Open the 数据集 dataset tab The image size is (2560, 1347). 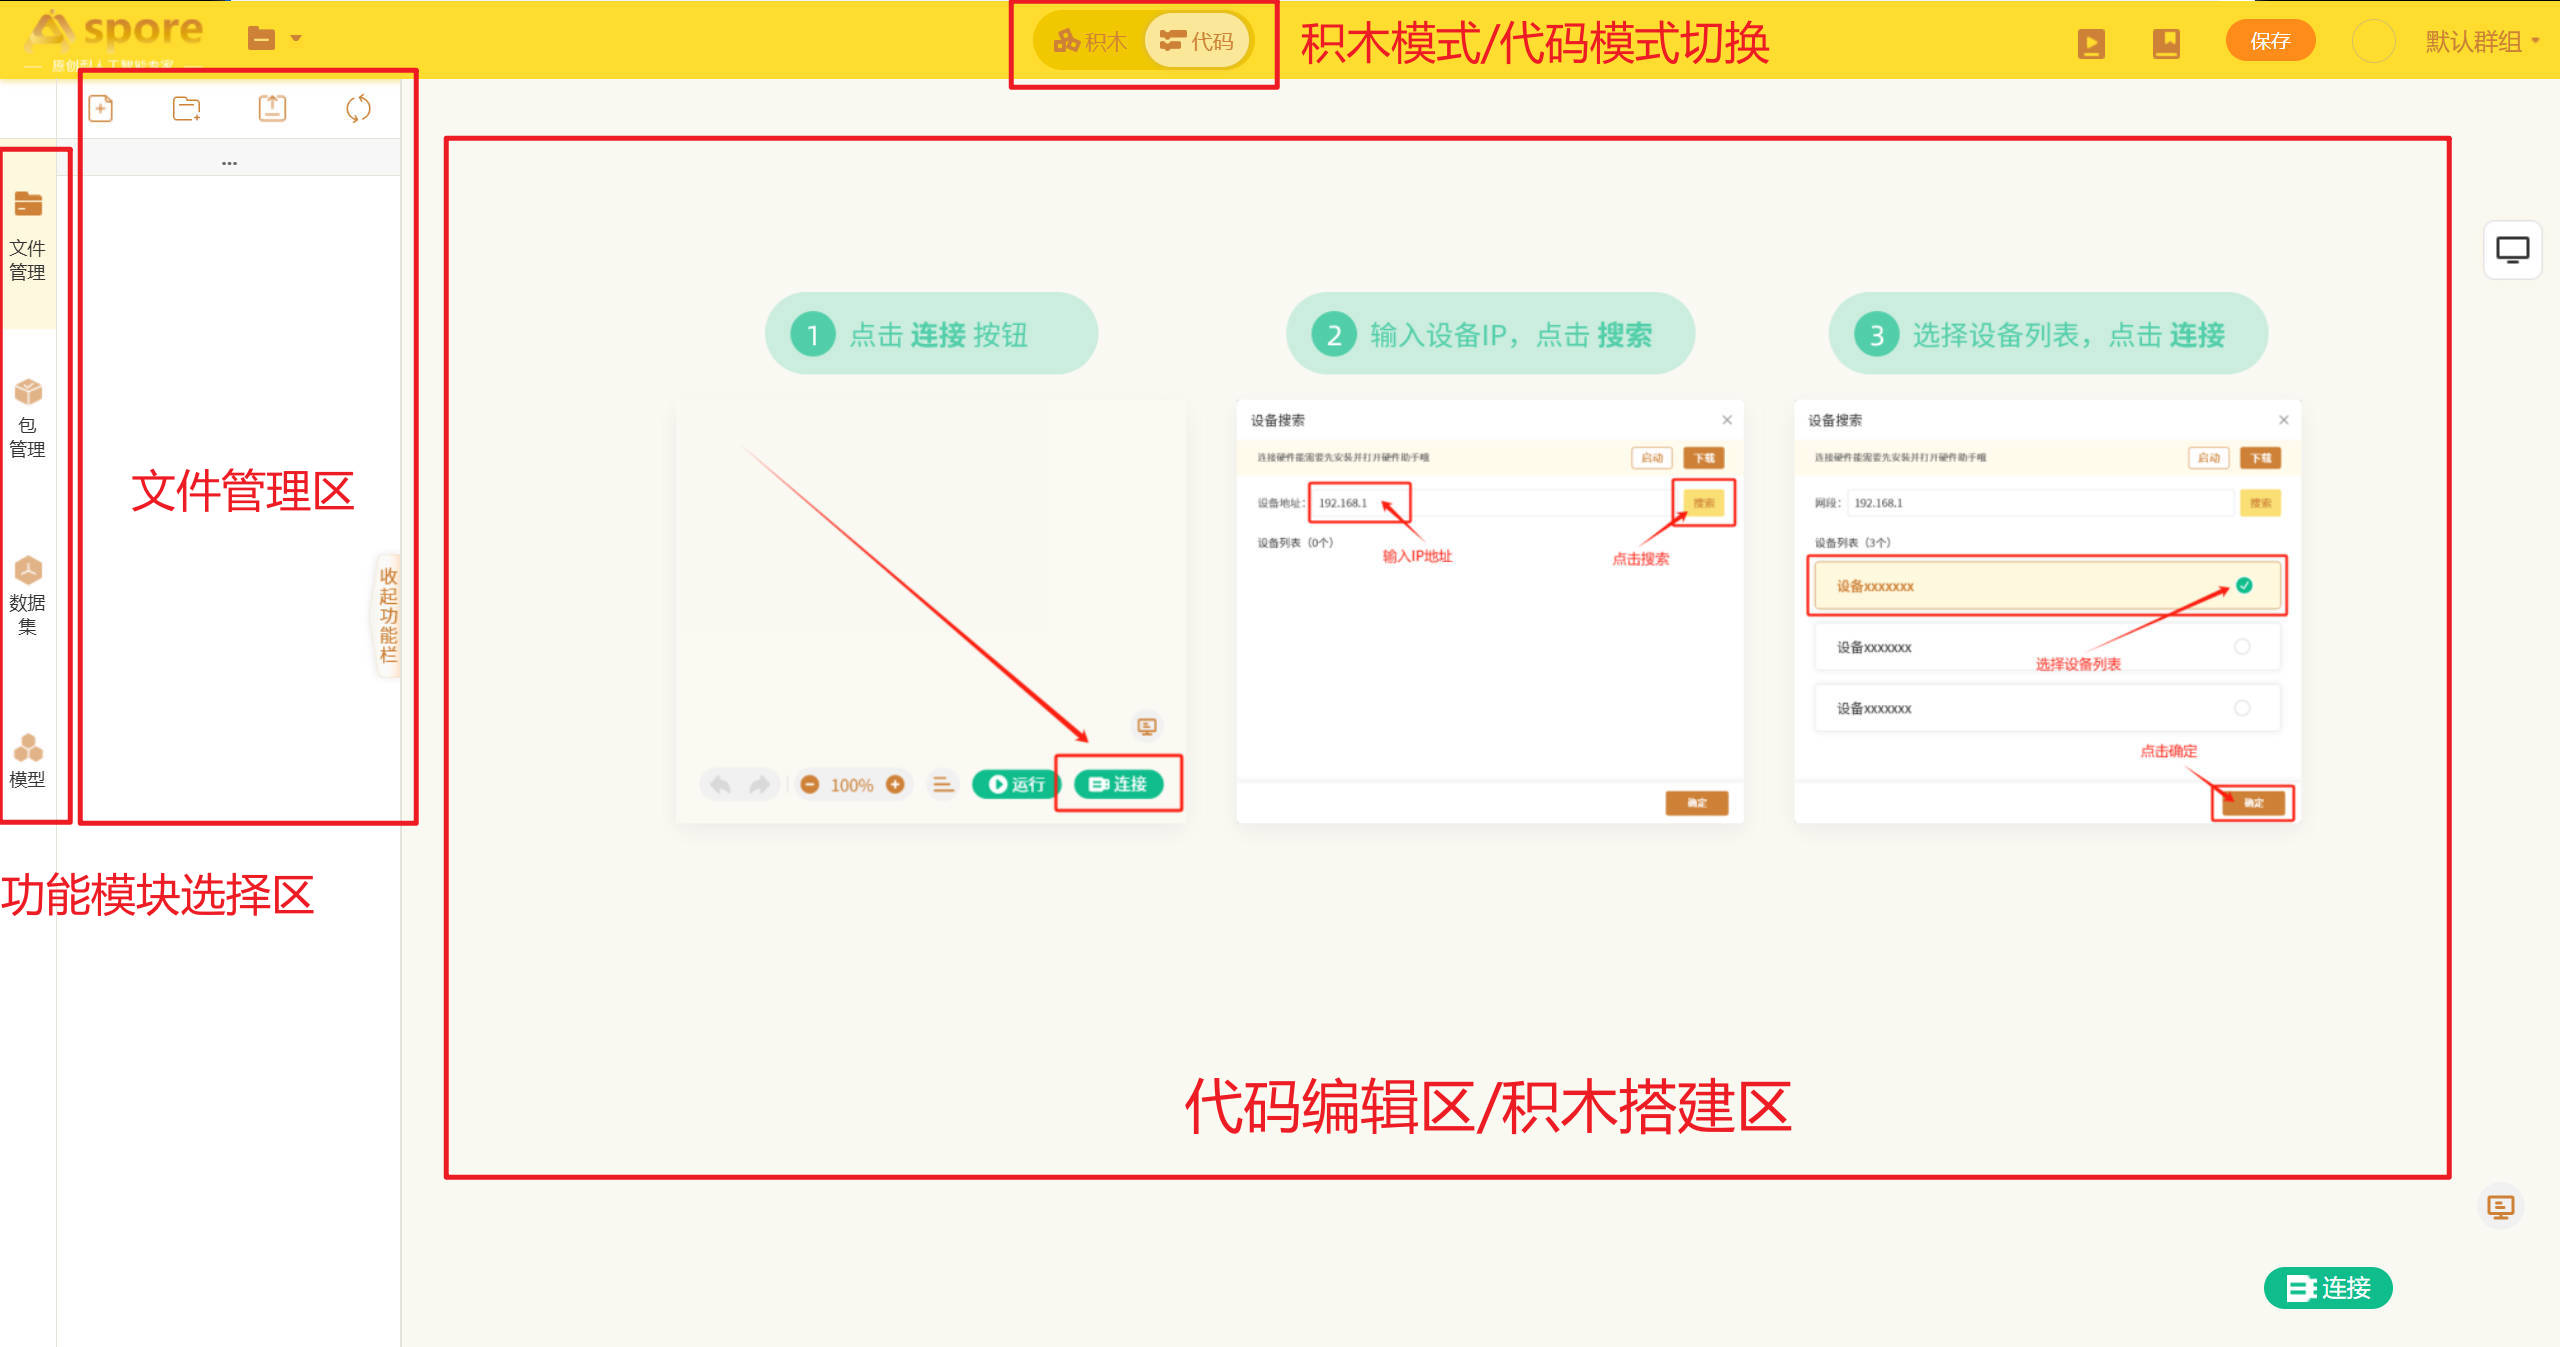(28, 596)
